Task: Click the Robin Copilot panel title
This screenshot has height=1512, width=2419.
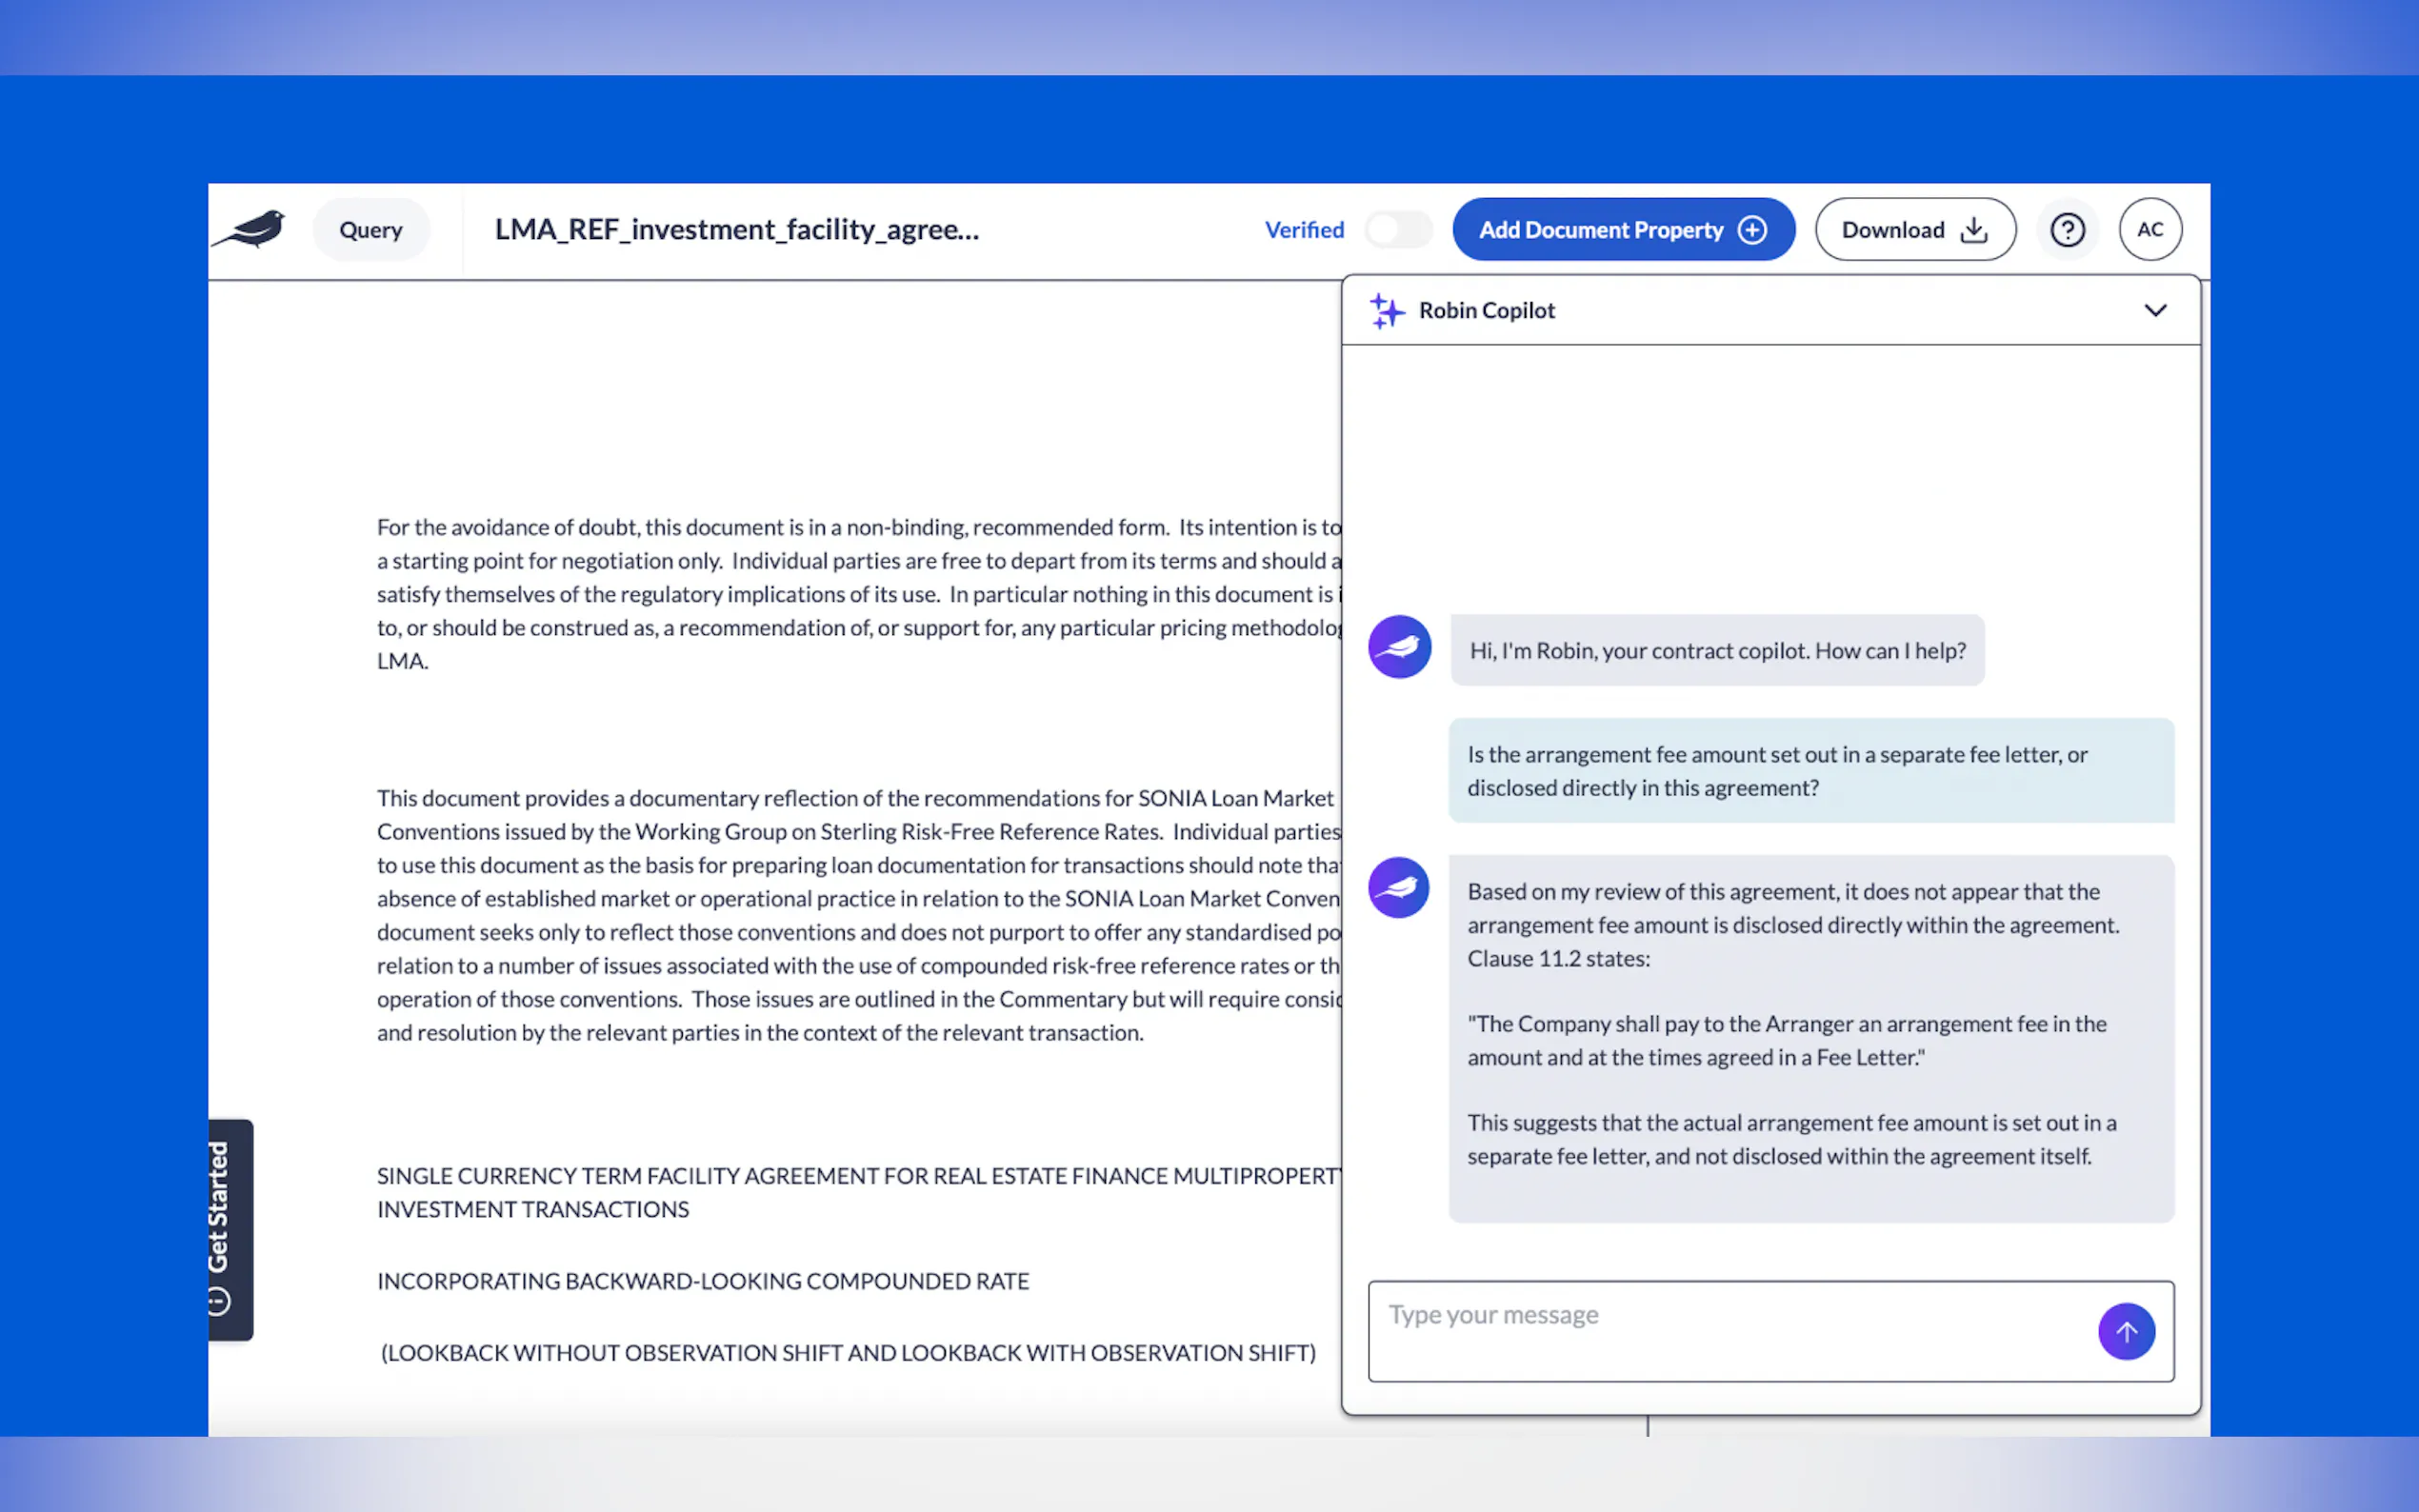Action: pos(1486,311)
